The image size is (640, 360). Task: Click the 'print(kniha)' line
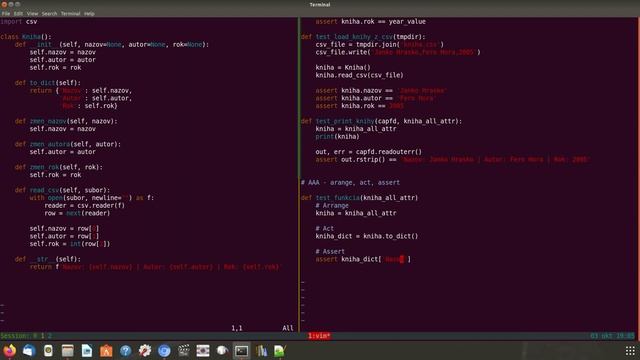(338, 136)
